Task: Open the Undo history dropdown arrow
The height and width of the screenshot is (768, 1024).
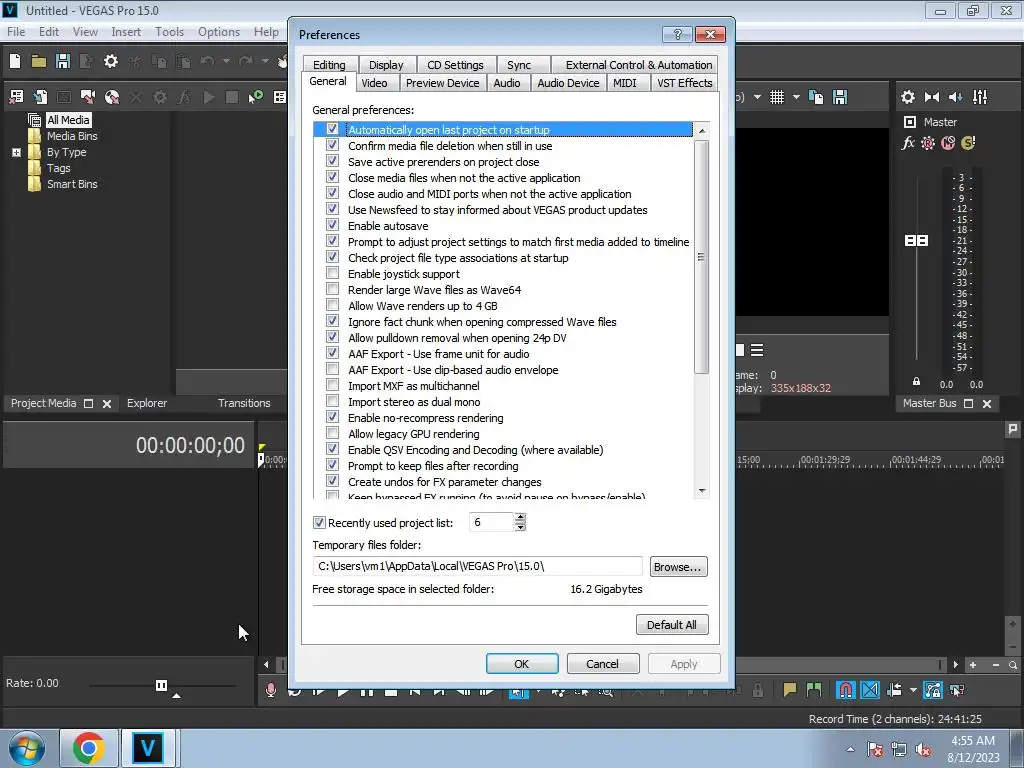Action: (x=226, y=61)
